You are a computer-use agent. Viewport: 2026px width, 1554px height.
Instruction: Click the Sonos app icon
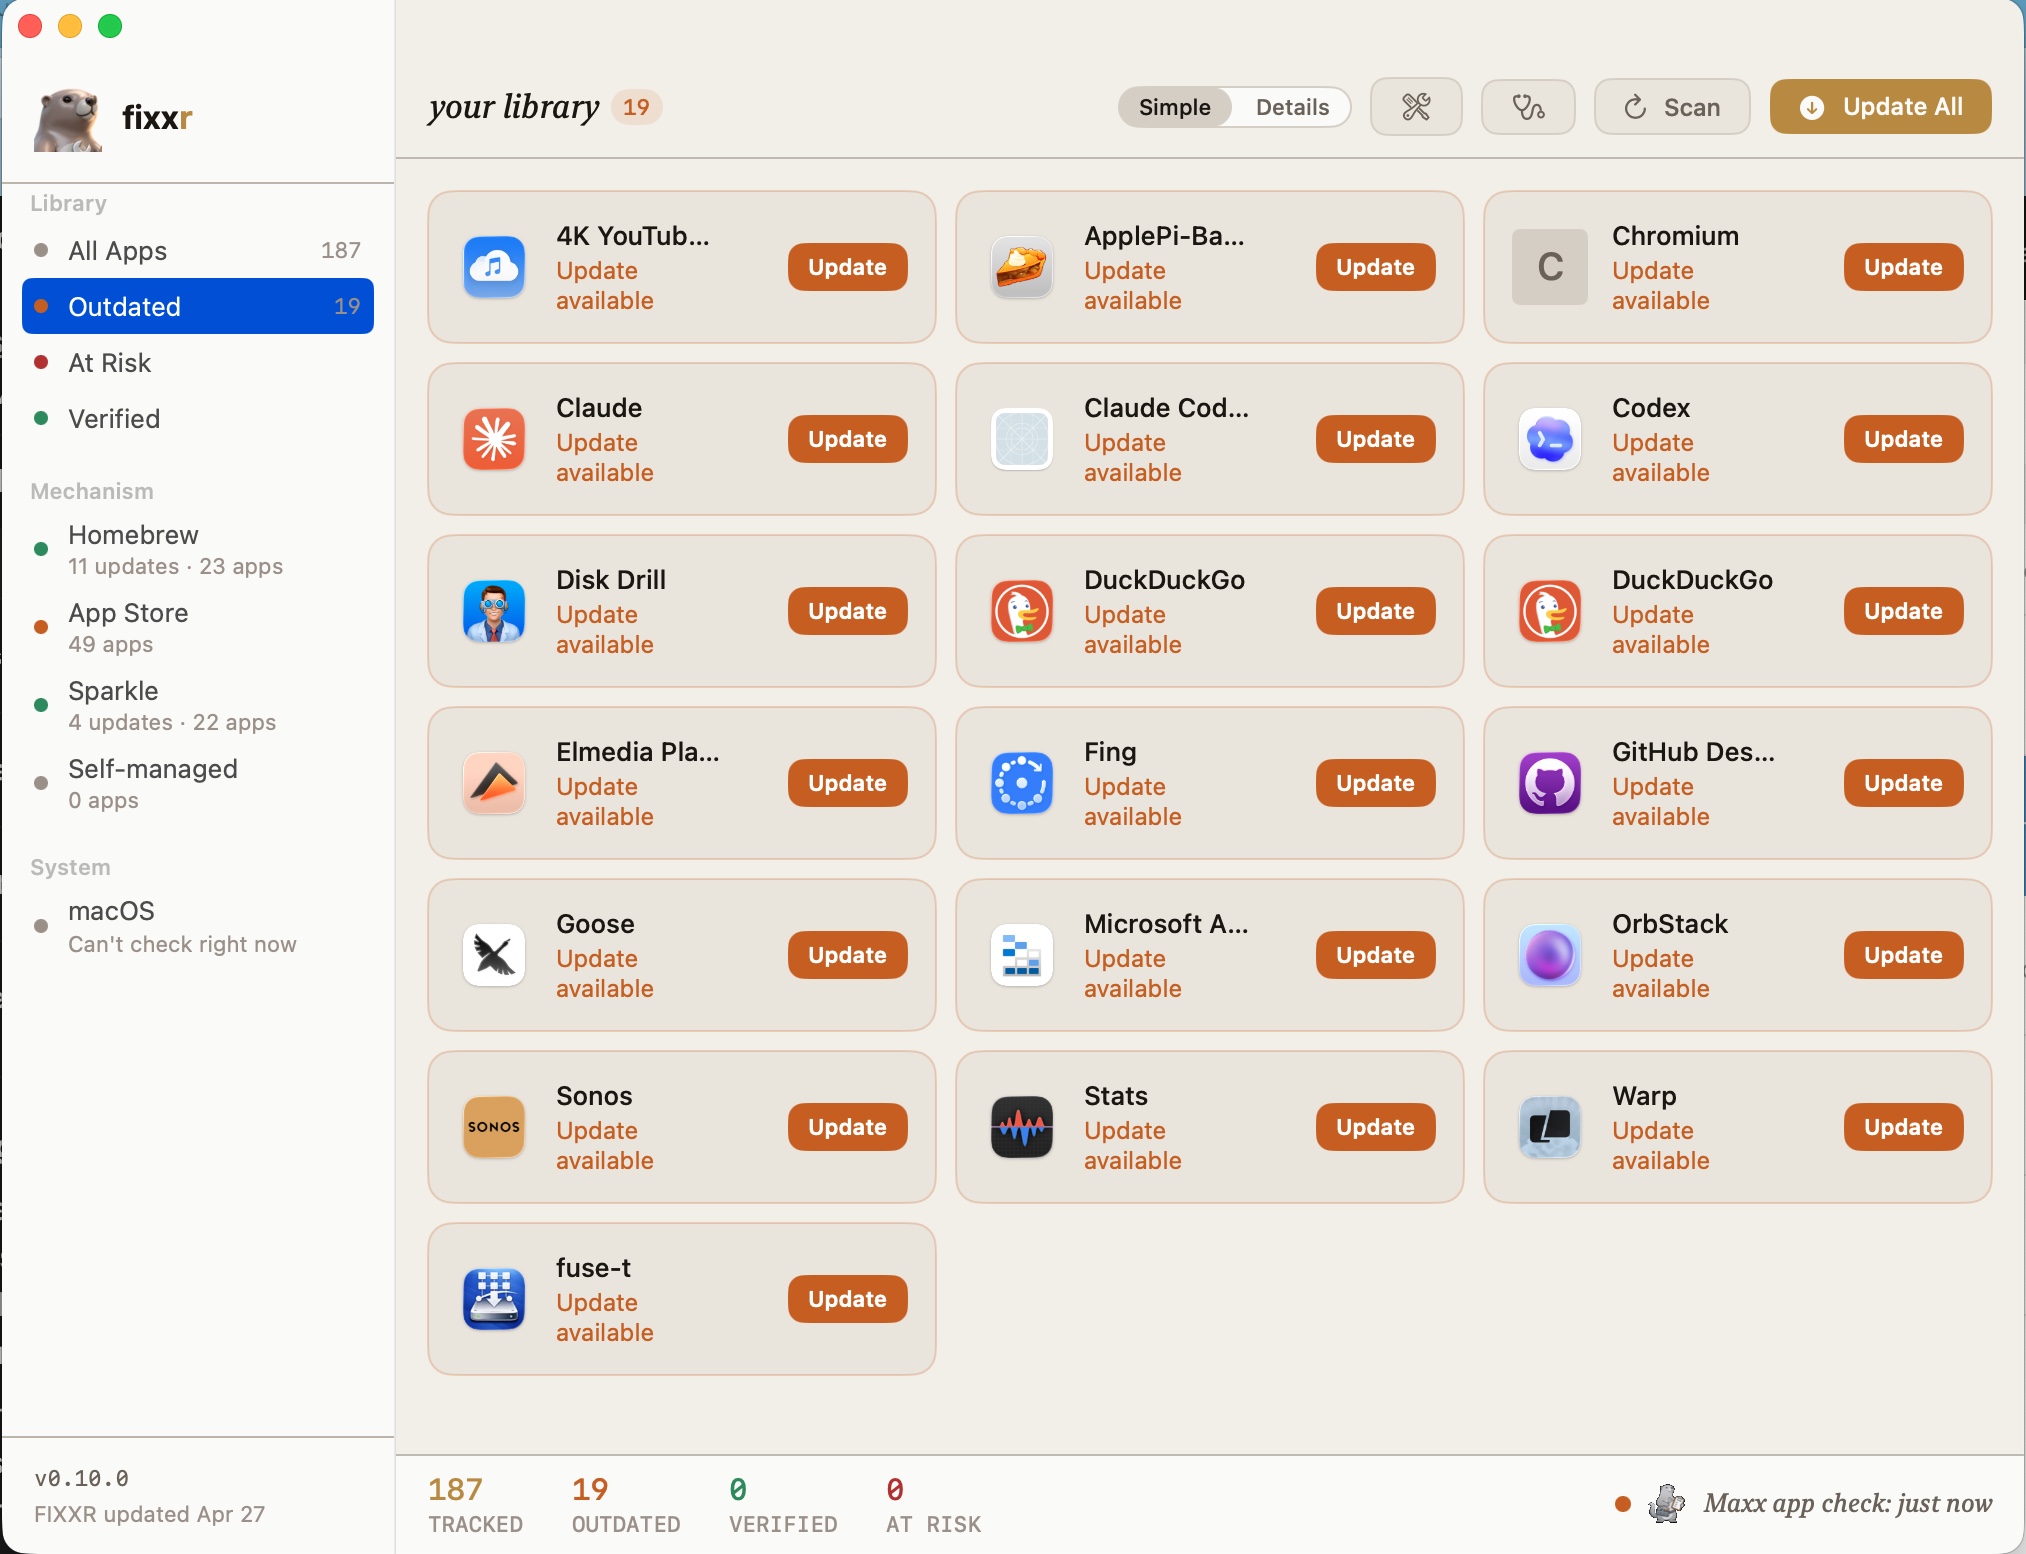pyautogui.click(x=493, y=1127)
